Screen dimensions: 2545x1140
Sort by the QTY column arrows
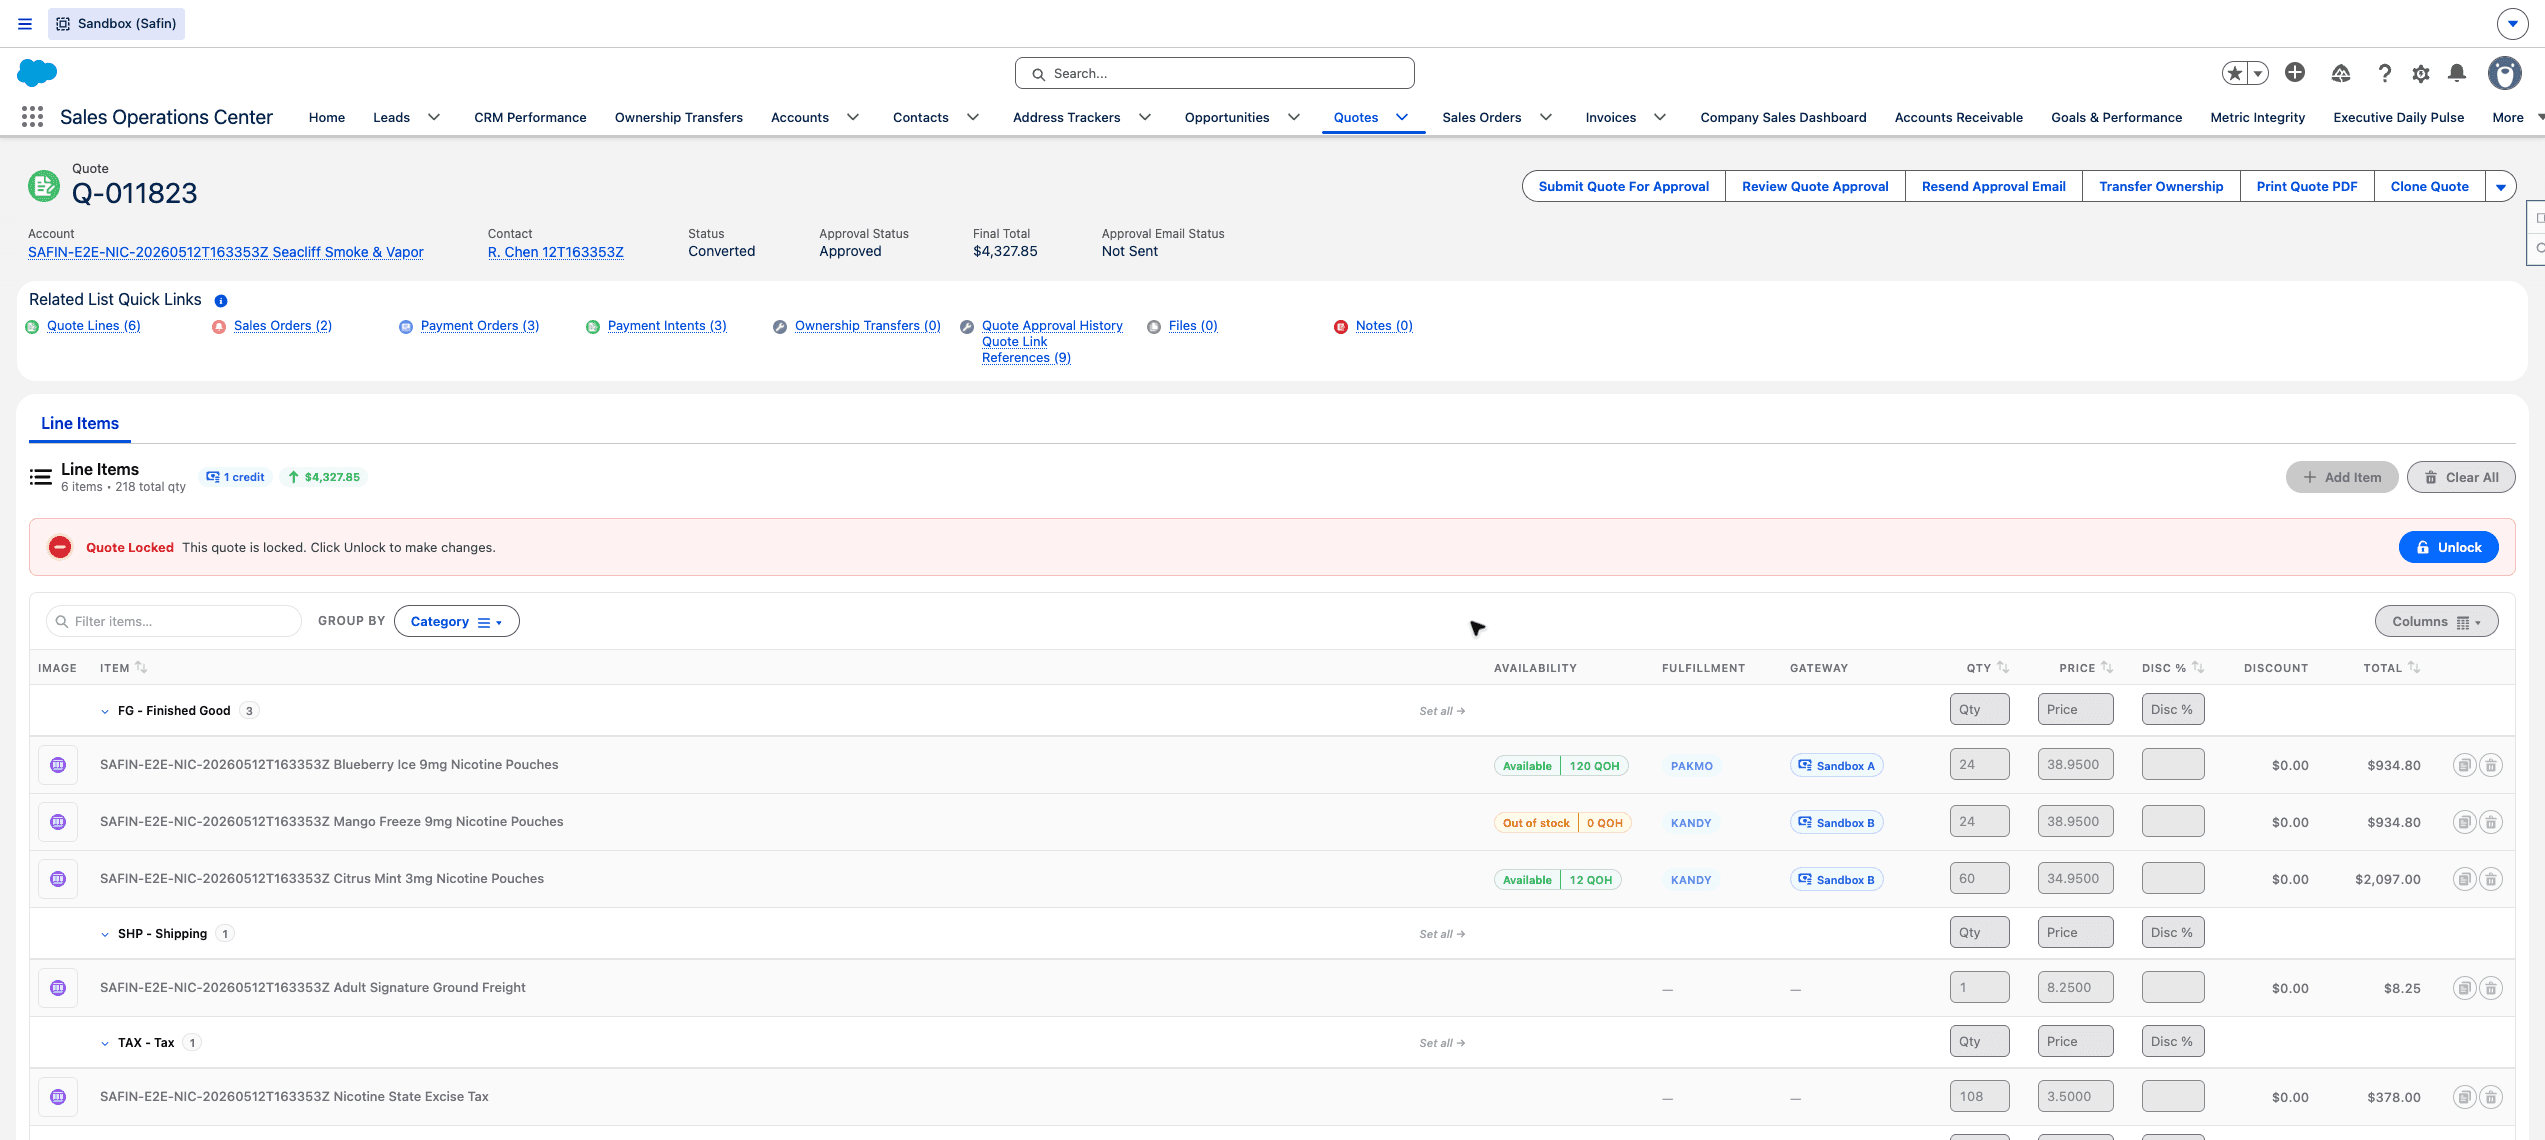click(x=2003, y=667)
